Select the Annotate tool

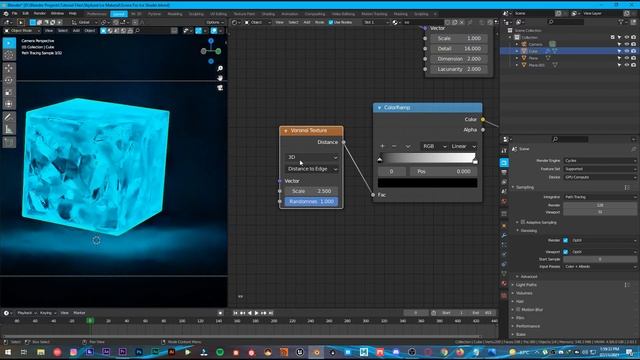[x=9, y=118]
